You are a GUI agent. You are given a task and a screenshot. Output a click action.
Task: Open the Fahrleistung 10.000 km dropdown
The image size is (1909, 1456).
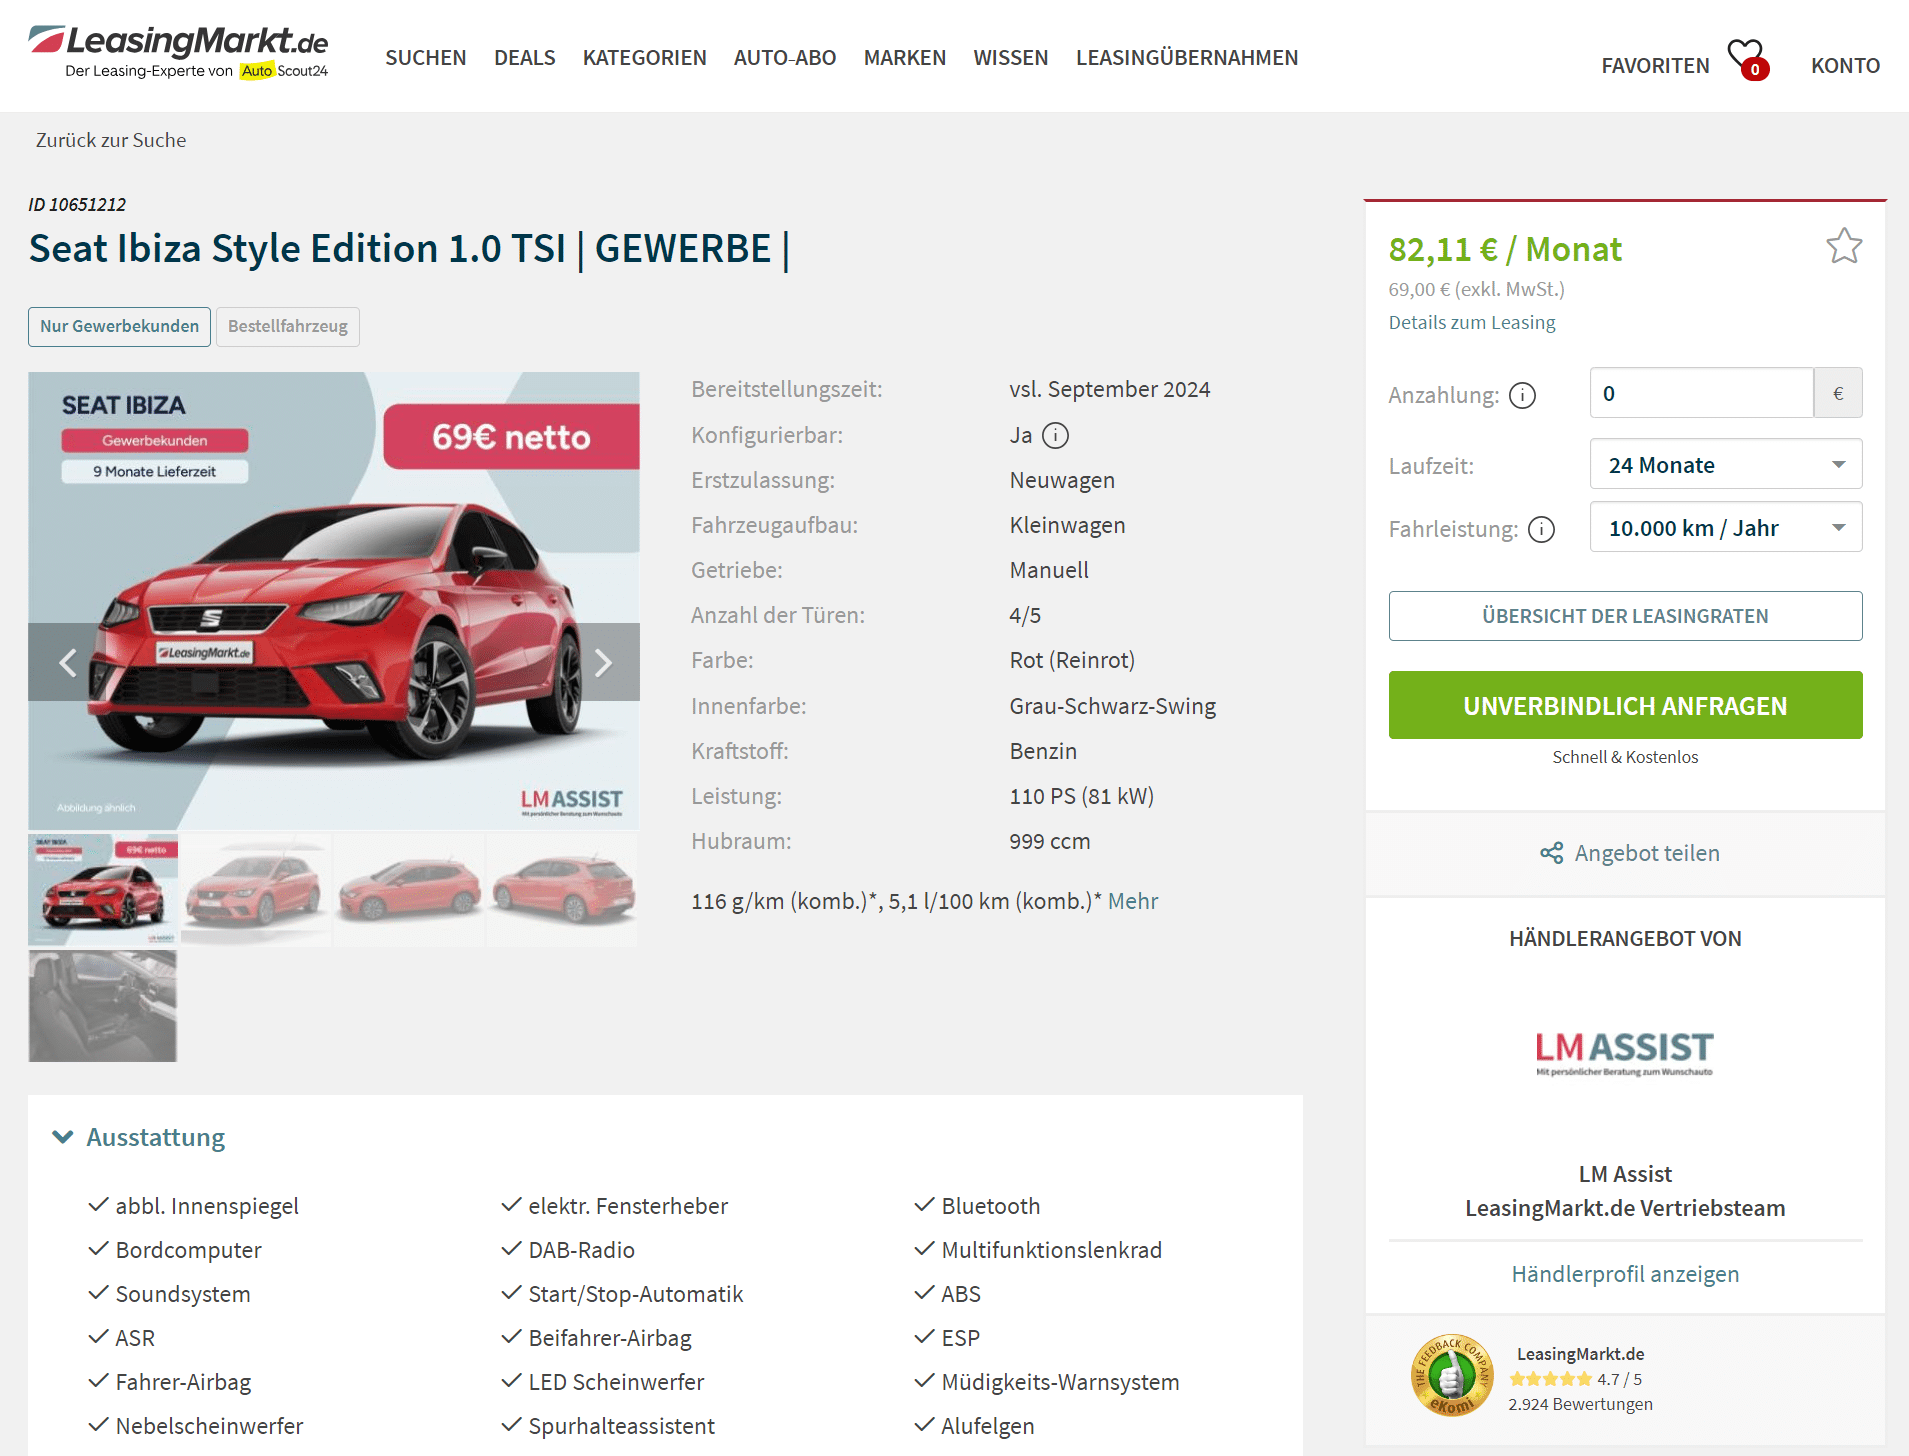click(1725, 528)
